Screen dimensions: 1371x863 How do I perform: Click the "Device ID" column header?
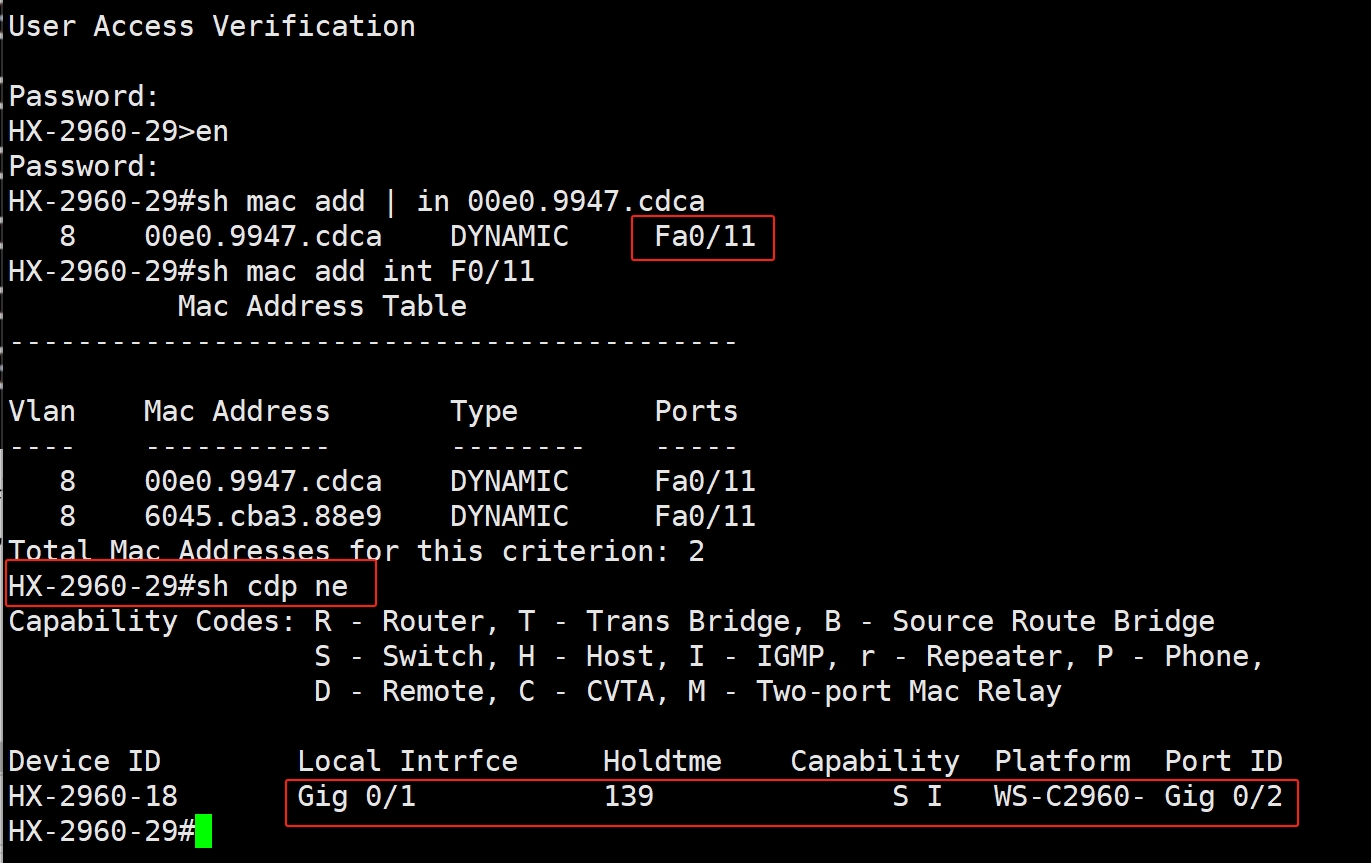point(84,761)
